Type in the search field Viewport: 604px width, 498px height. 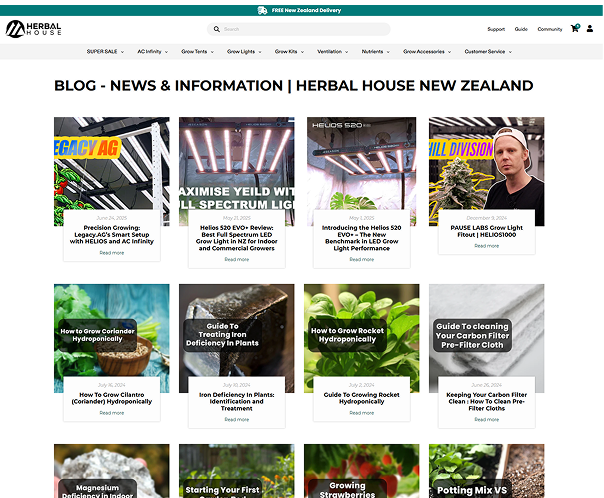point(300,30)
